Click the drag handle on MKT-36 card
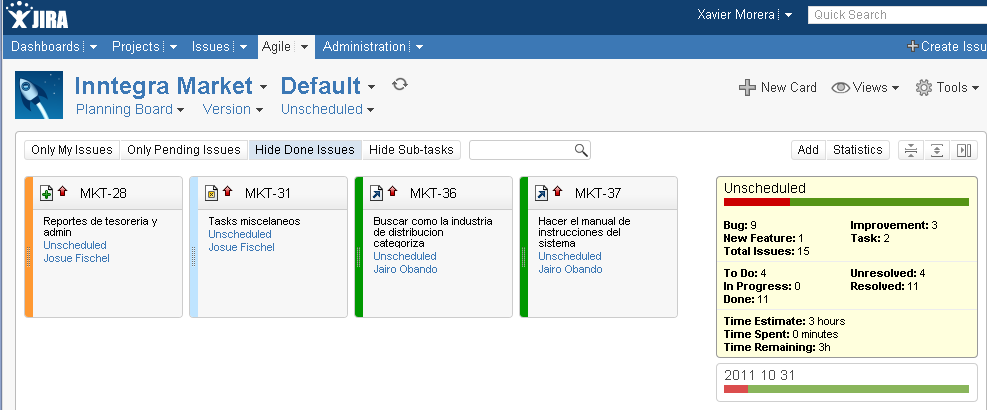Screen dimensions: 987x410 coord(359,247)
